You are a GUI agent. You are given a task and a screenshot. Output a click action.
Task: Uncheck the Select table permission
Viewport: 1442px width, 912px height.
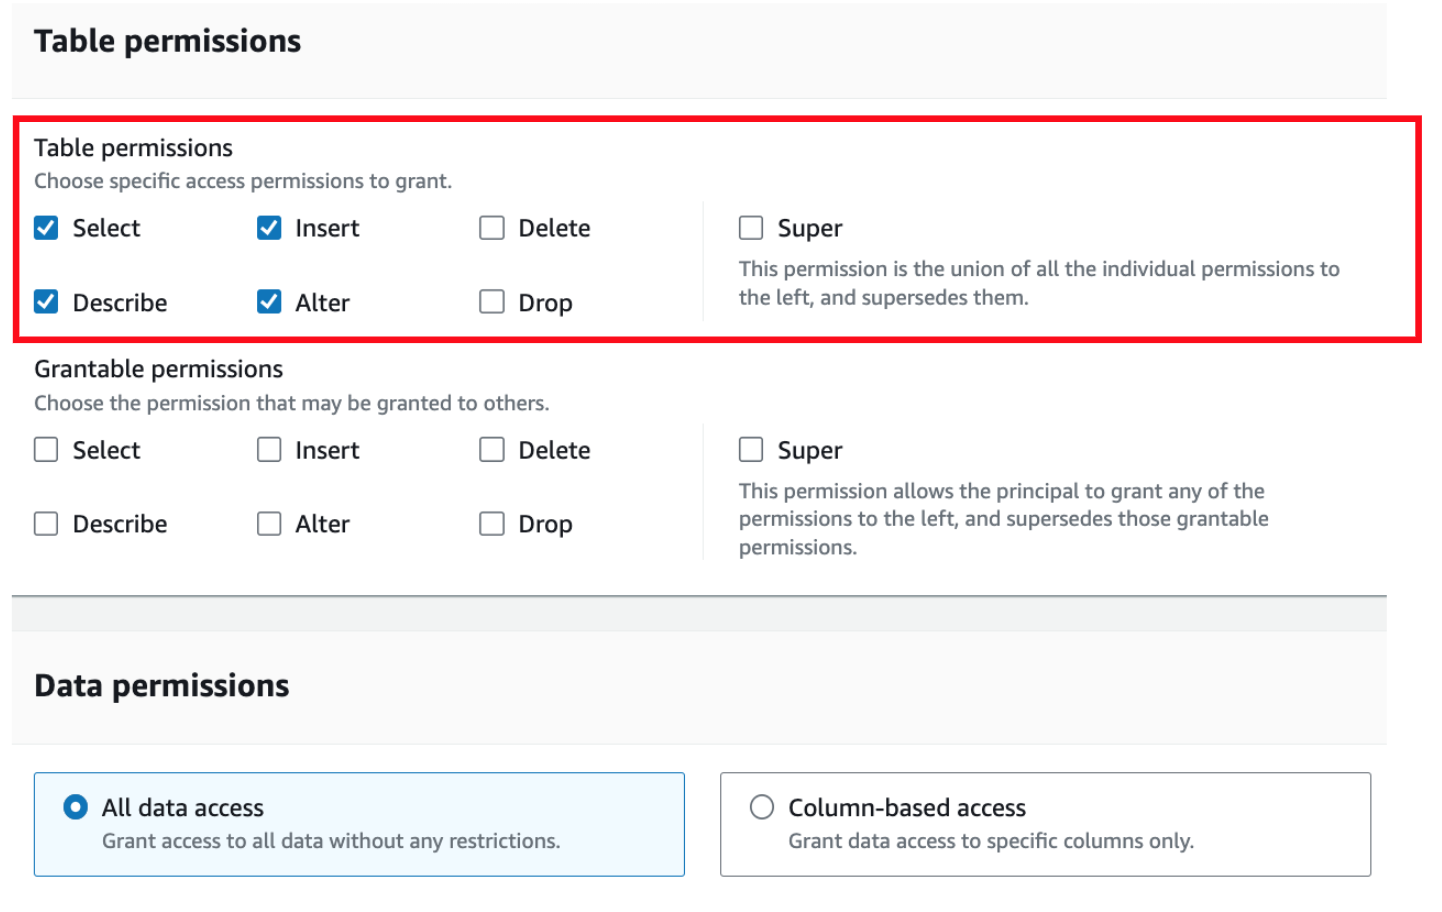click(46, 227)
